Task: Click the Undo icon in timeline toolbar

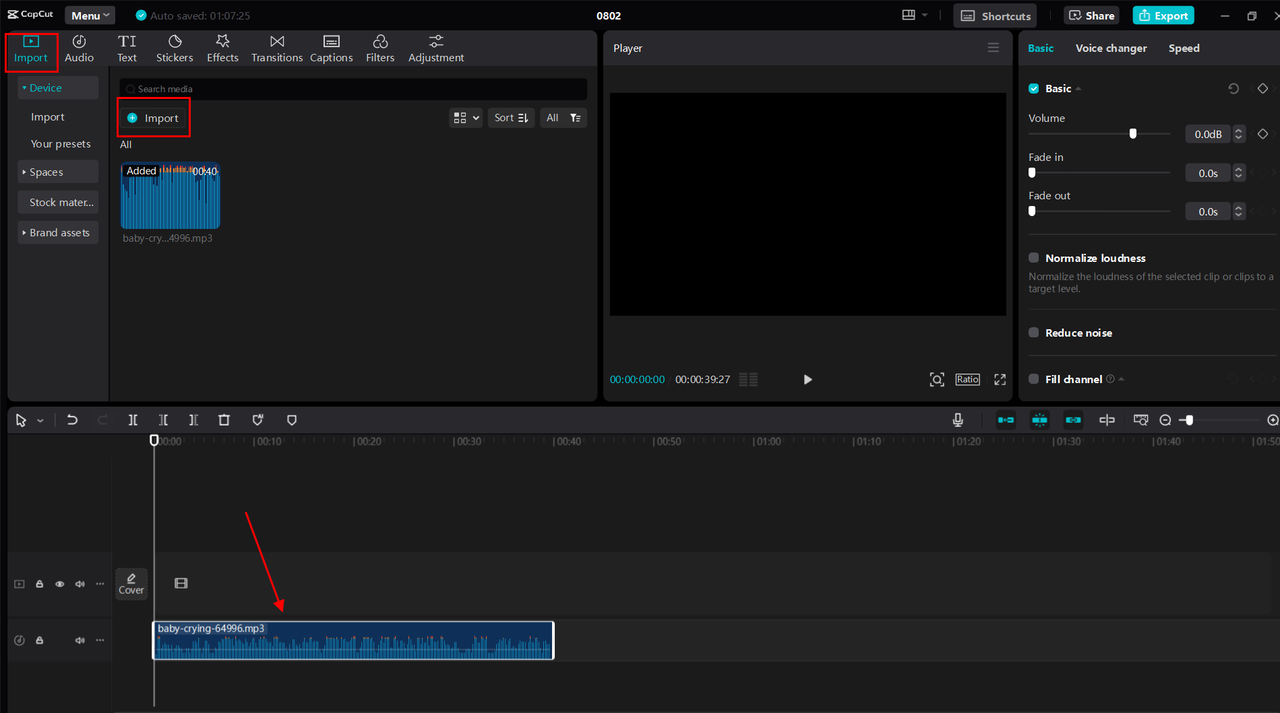Action: point(72,420)
